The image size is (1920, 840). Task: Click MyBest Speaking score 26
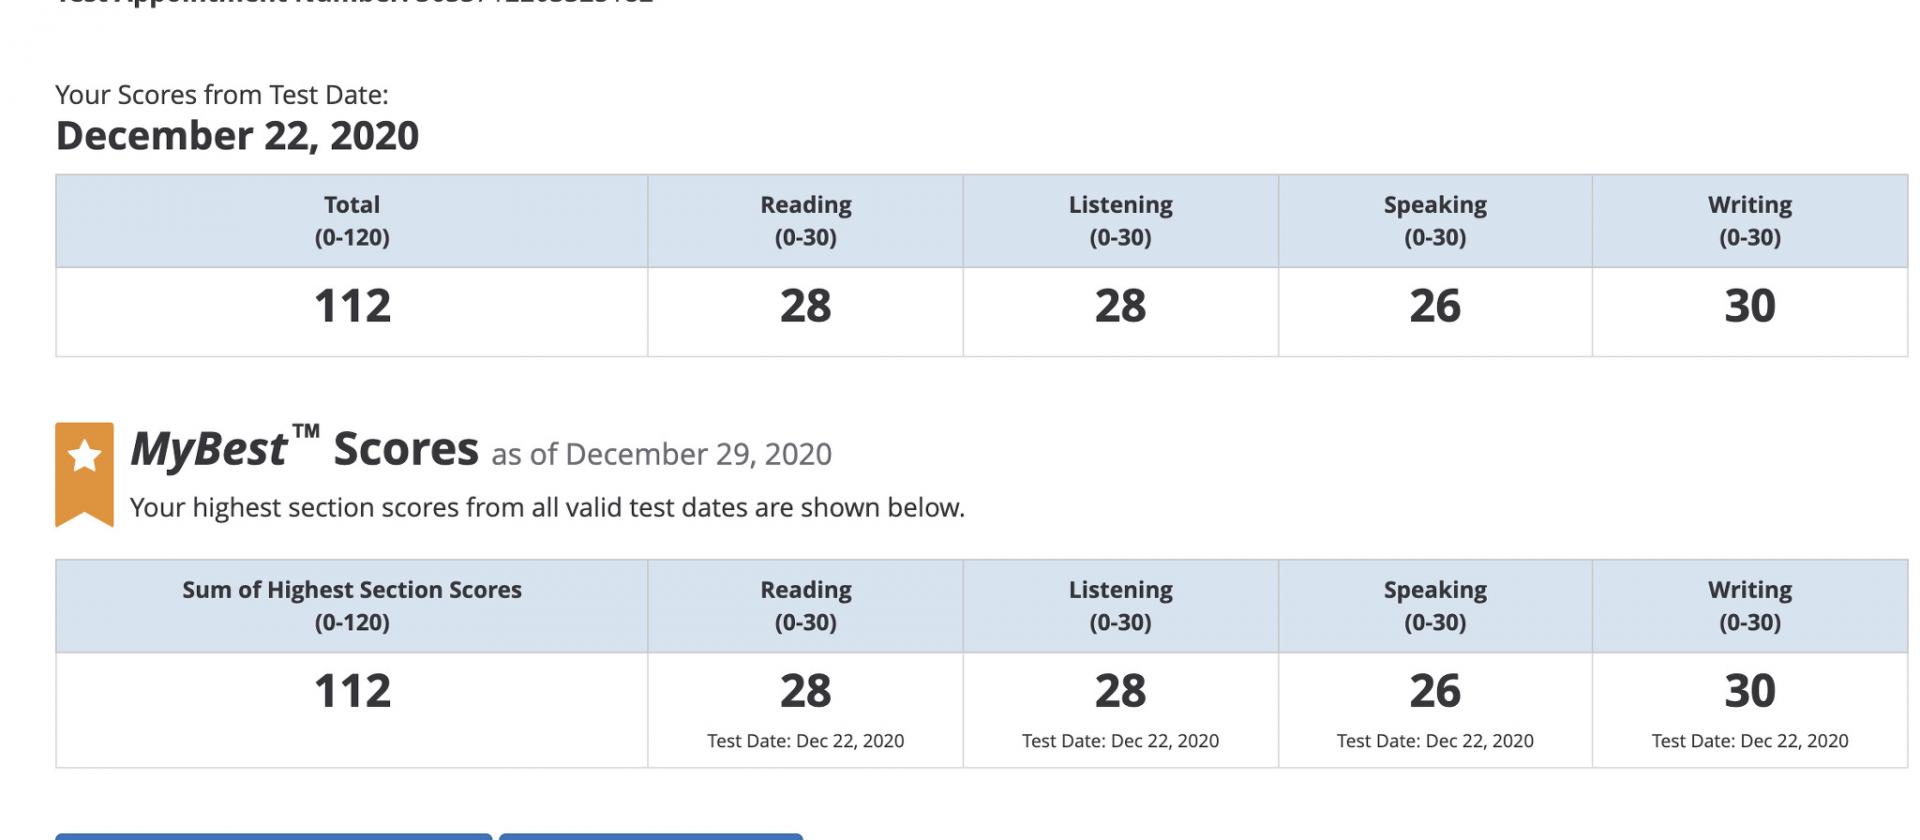tap(1435, 691)
